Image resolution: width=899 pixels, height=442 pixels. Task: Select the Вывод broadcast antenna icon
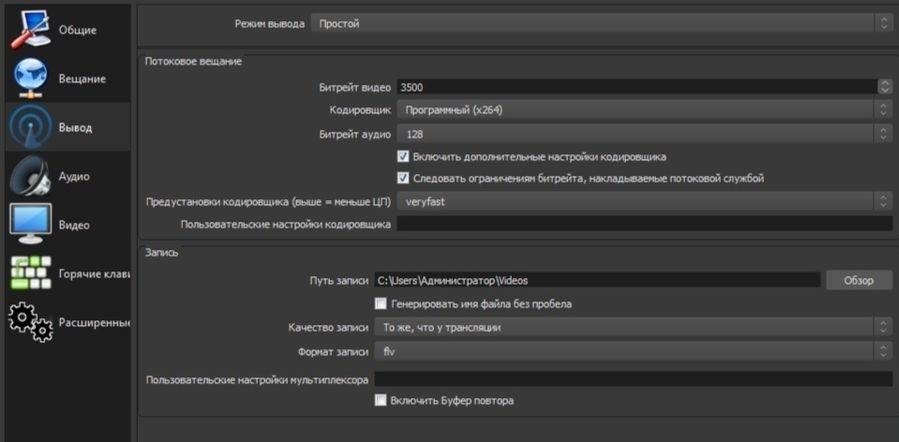click(x=30, y=128)
